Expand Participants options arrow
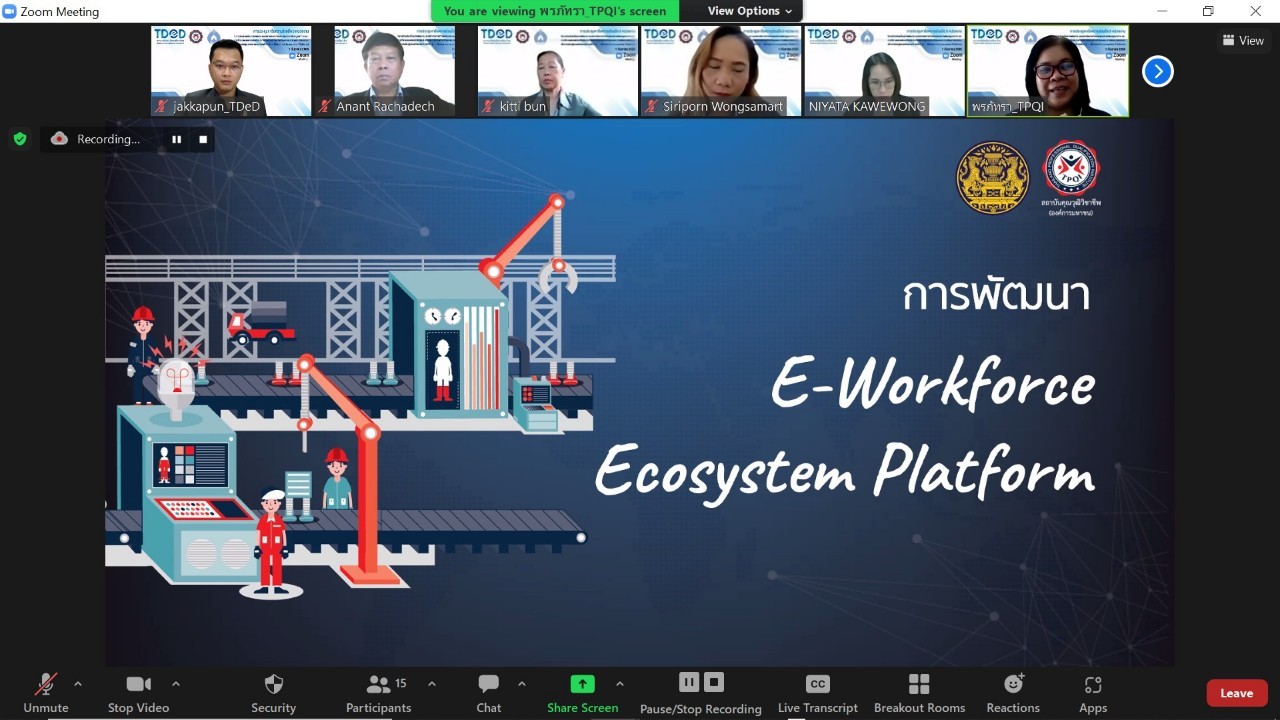 point(432,684)
